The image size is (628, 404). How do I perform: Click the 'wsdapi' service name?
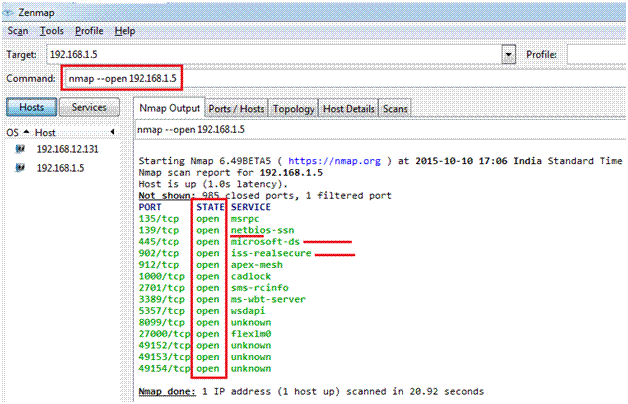tap(248, 311)
